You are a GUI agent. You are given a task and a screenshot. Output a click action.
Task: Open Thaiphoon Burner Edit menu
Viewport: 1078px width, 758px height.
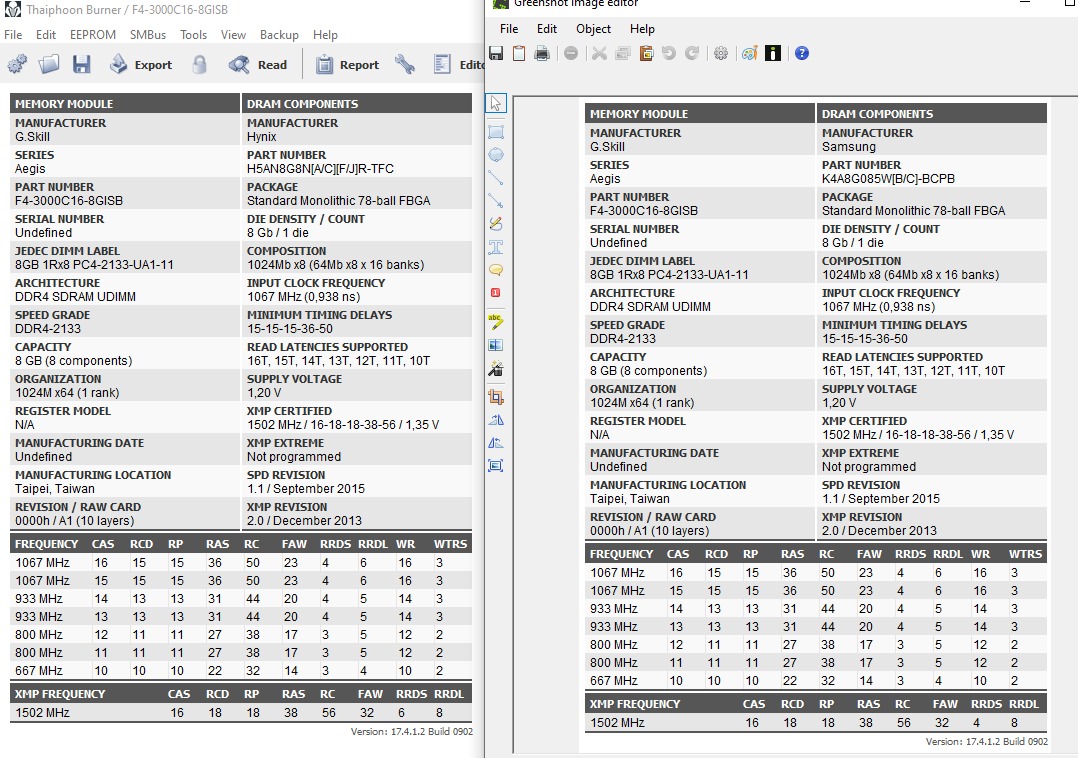(46, 34)
